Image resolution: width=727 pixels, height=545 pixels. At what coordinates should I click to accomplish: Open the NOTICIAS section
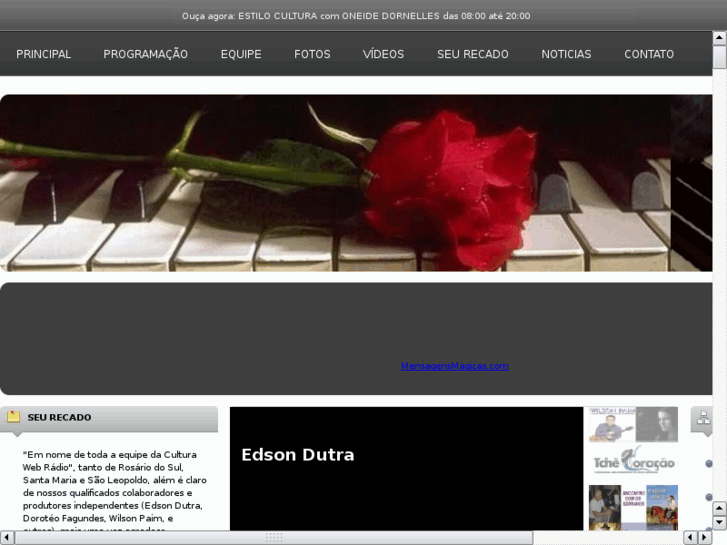click(x=566, y=54)
